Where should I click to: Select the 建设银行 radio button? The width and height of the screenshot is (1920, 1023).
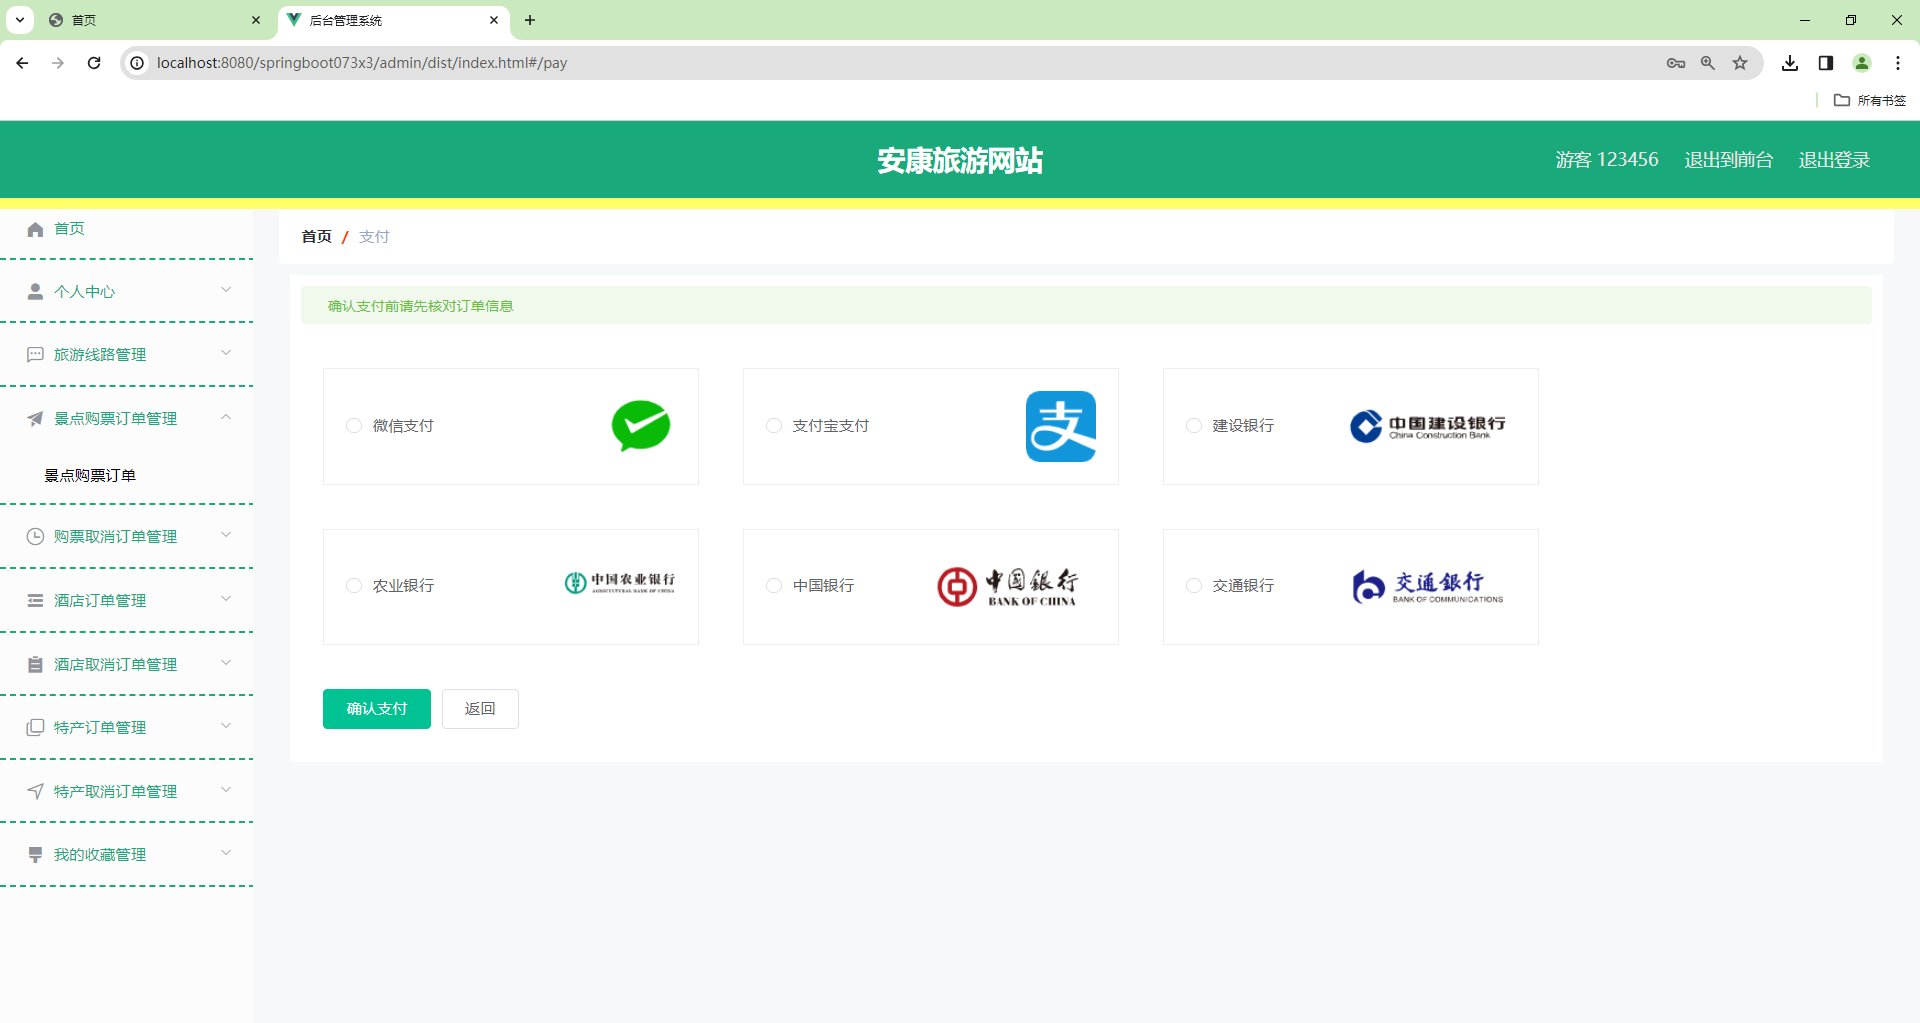coord(1194,426)
